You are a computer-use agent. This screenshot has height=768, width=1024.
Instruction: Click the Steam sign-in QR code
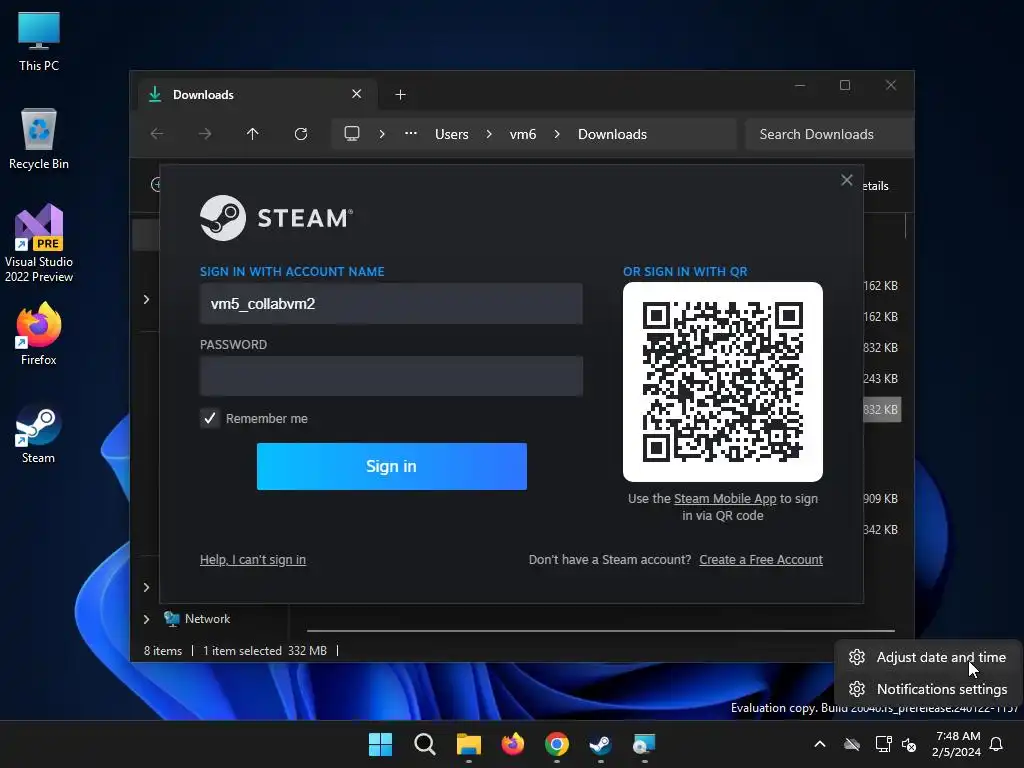tap(723, 382)
